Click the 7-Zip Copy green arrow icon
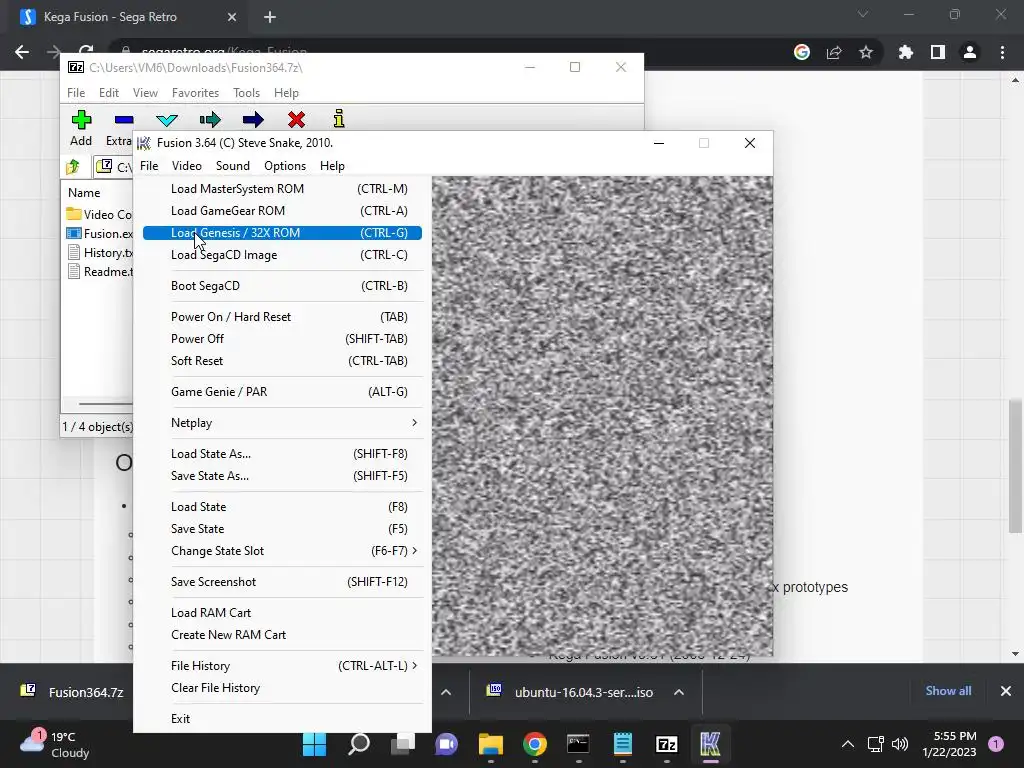The image size is (1024, 768). pos(210,120)
